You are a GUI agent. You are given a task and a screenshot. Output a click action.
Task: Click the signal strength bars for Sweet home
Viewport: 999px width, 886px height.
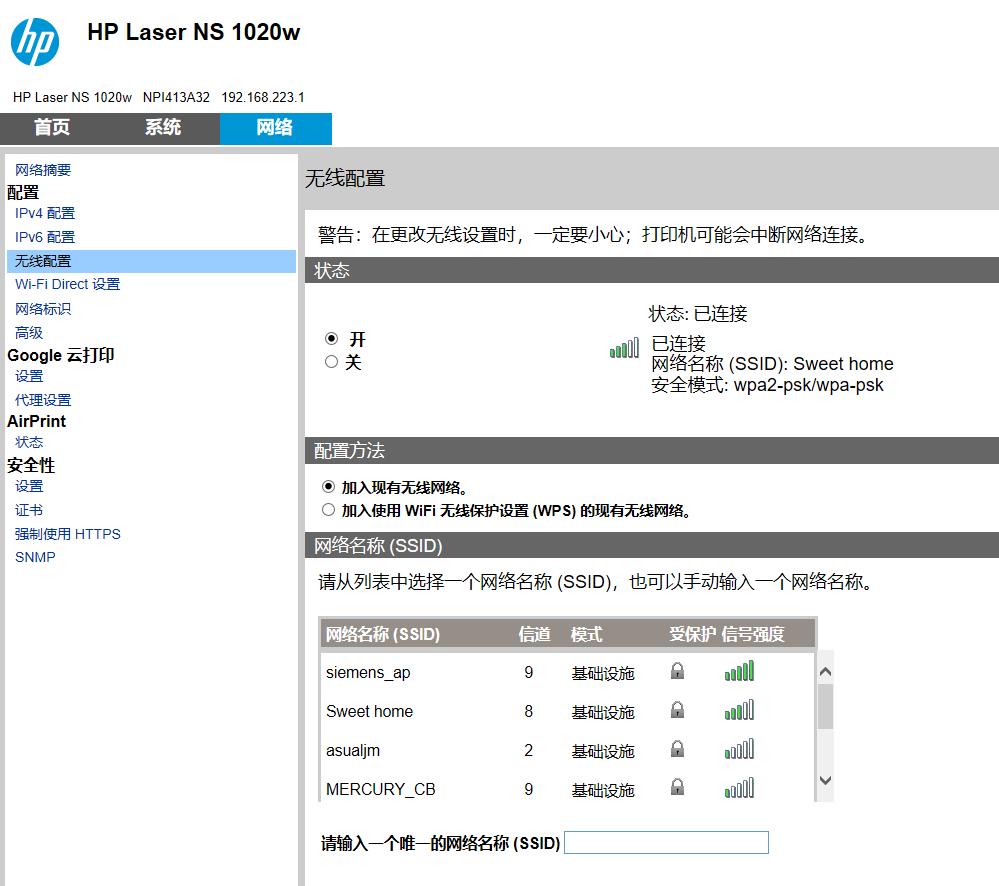click(x=739, y=711)
